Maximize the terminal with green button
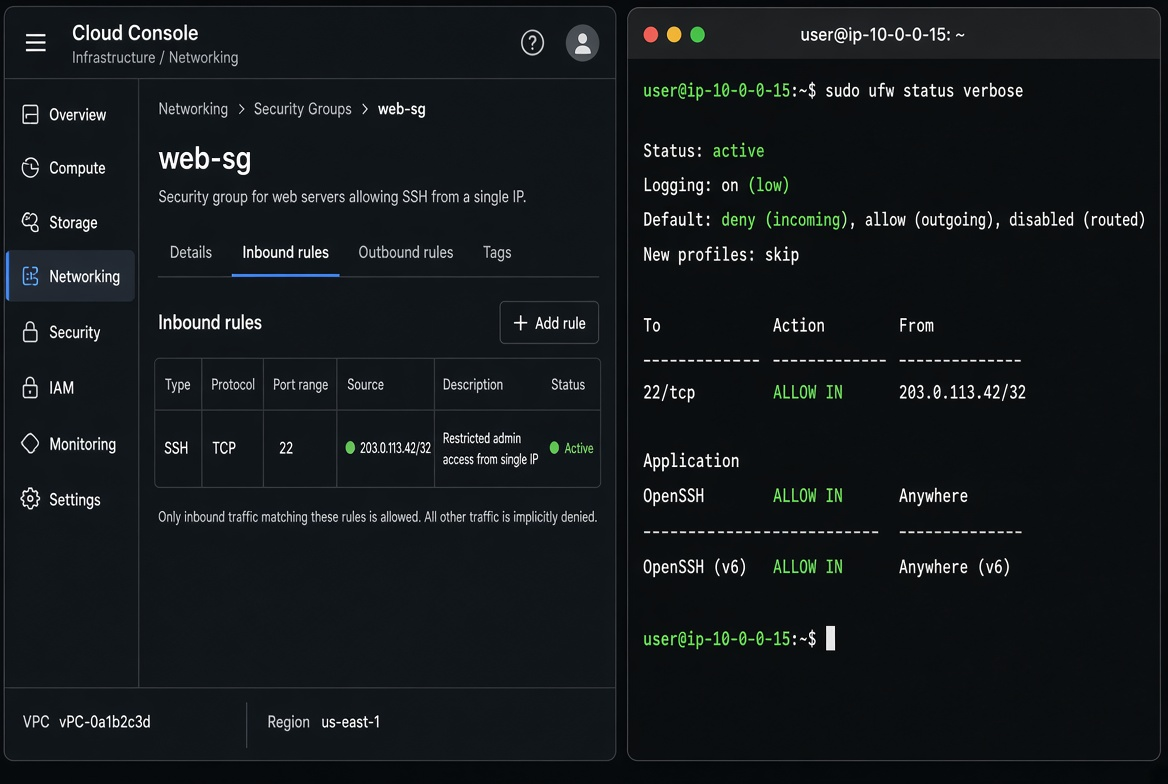 [x=698, y=35]
